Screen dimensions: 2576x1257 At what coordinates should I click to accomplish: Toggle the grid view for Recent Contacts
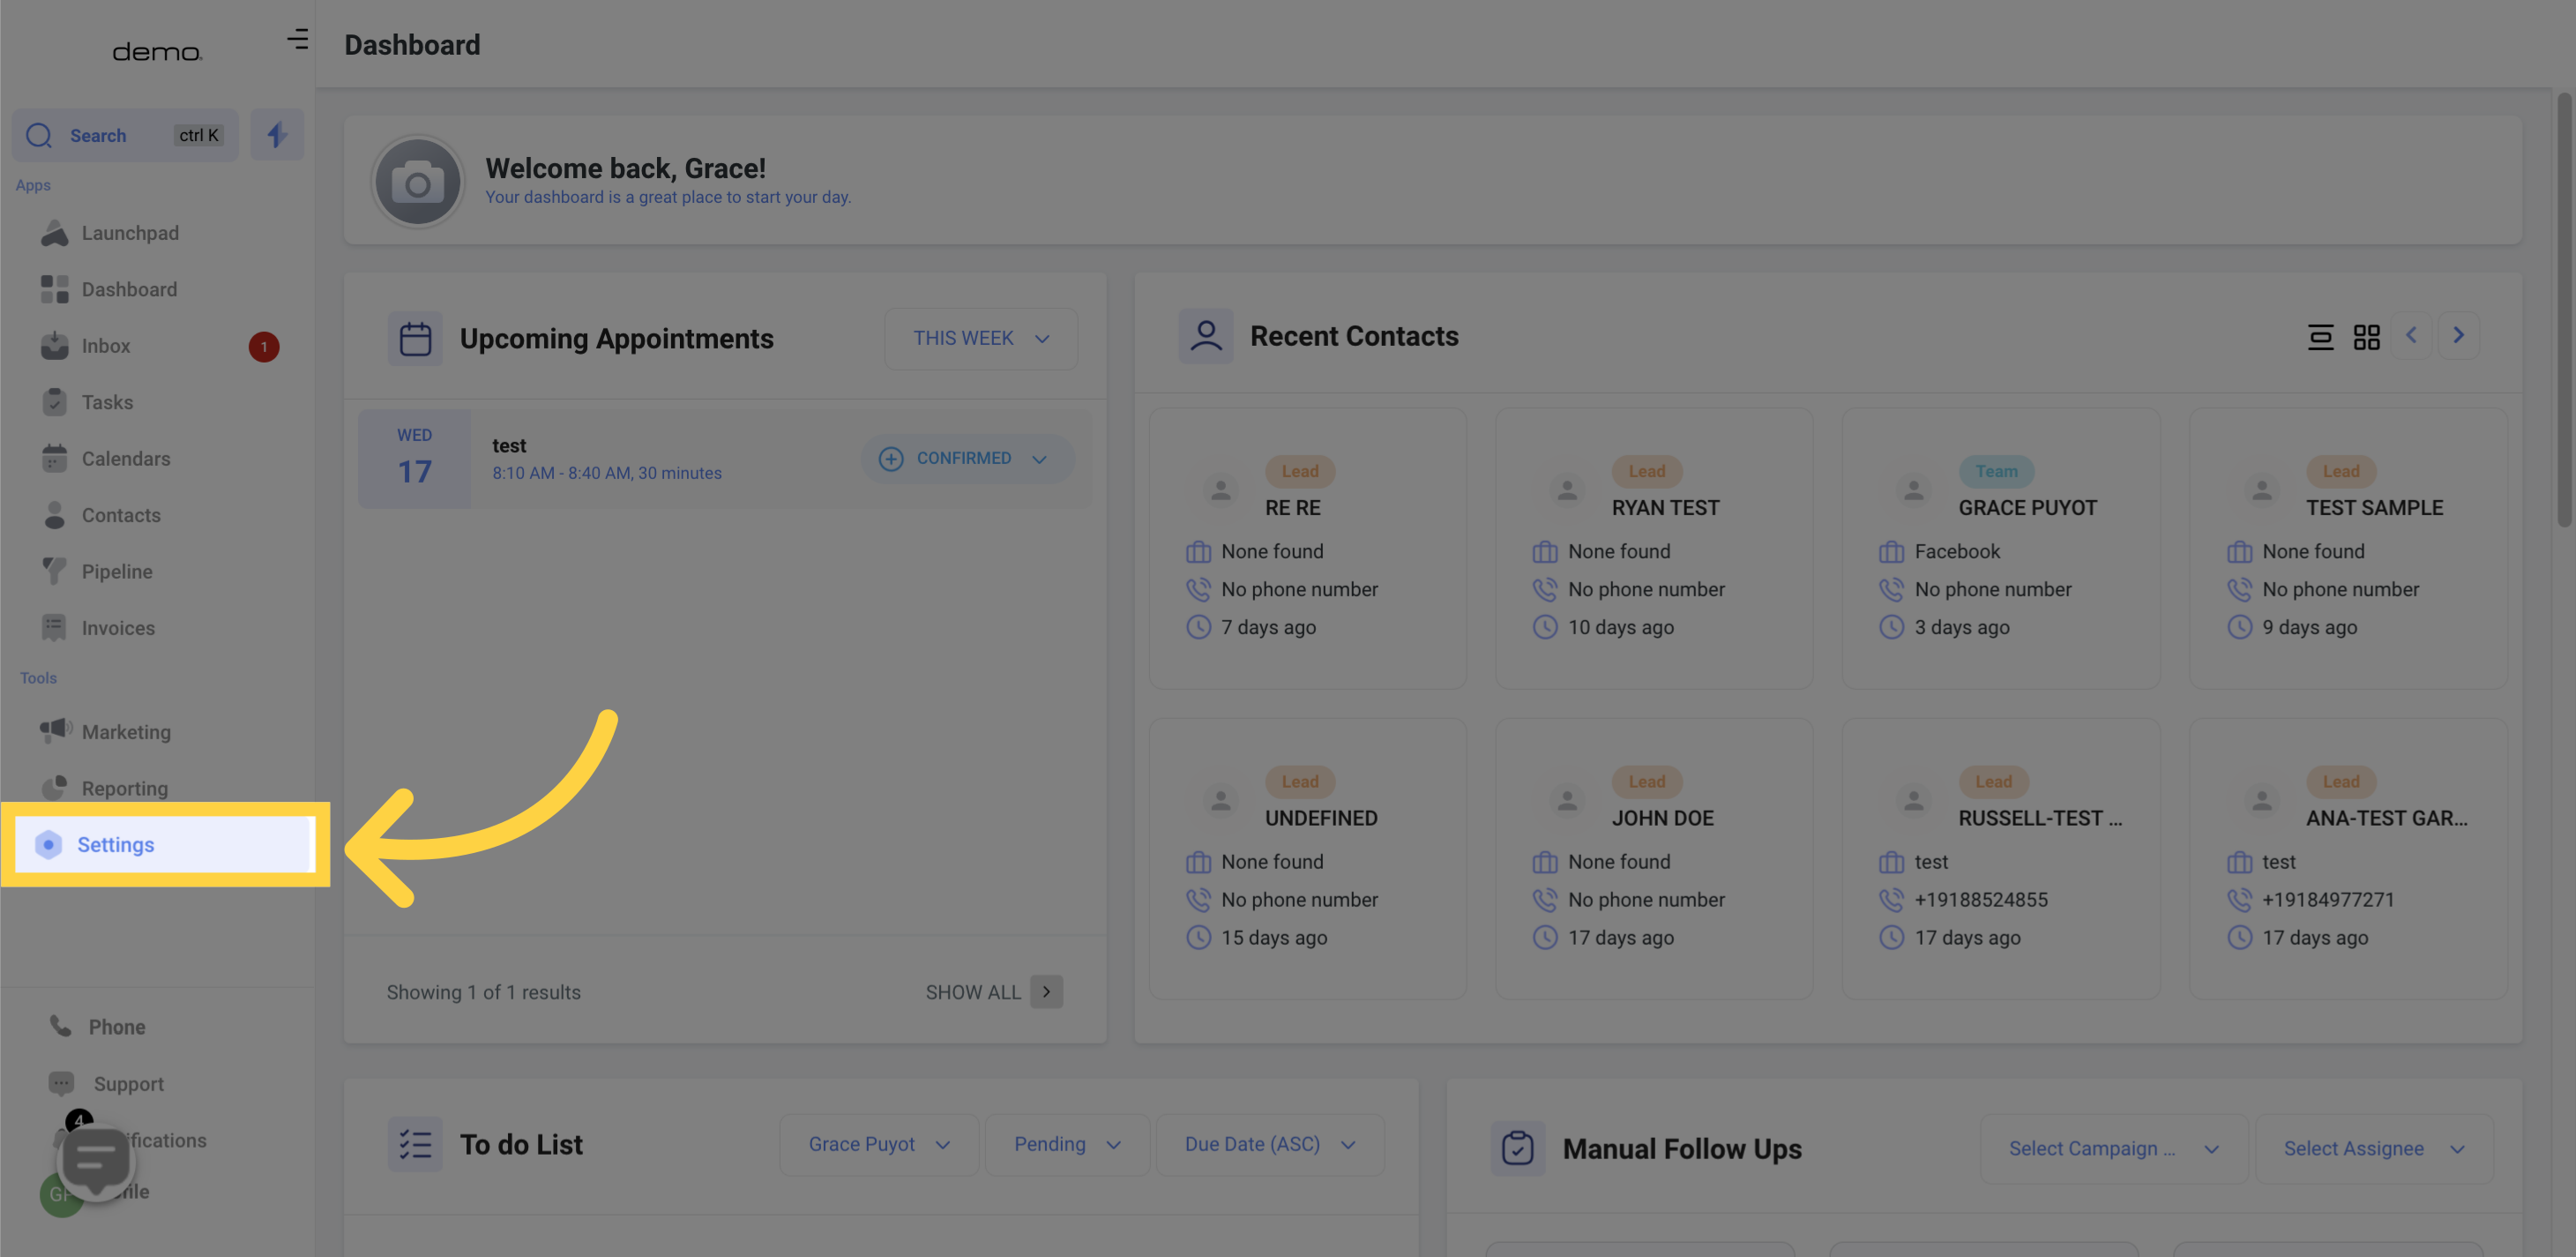coord(2367,335)
